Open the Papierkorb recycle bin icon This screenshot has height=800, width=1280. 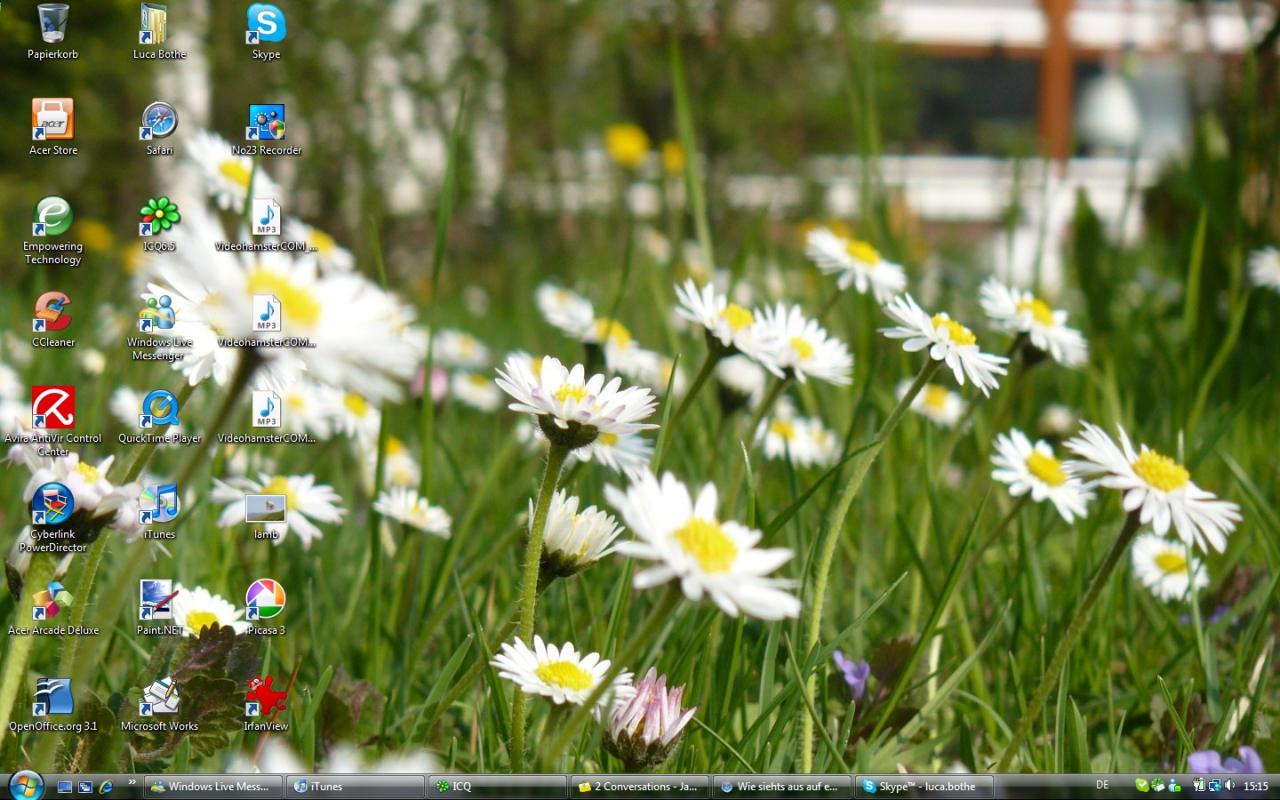[52, 25]
